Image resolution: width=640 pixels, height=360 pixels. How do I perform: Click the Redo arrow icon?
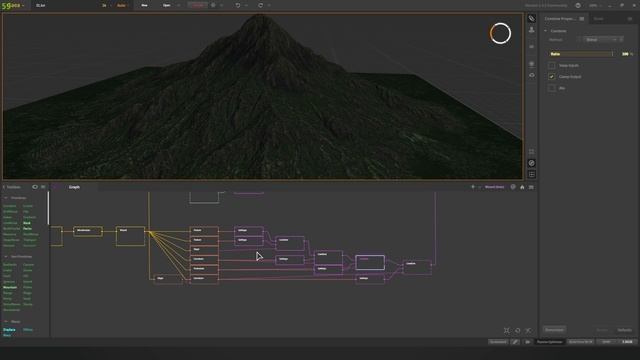pyautogui.click(x=260, y=5)
